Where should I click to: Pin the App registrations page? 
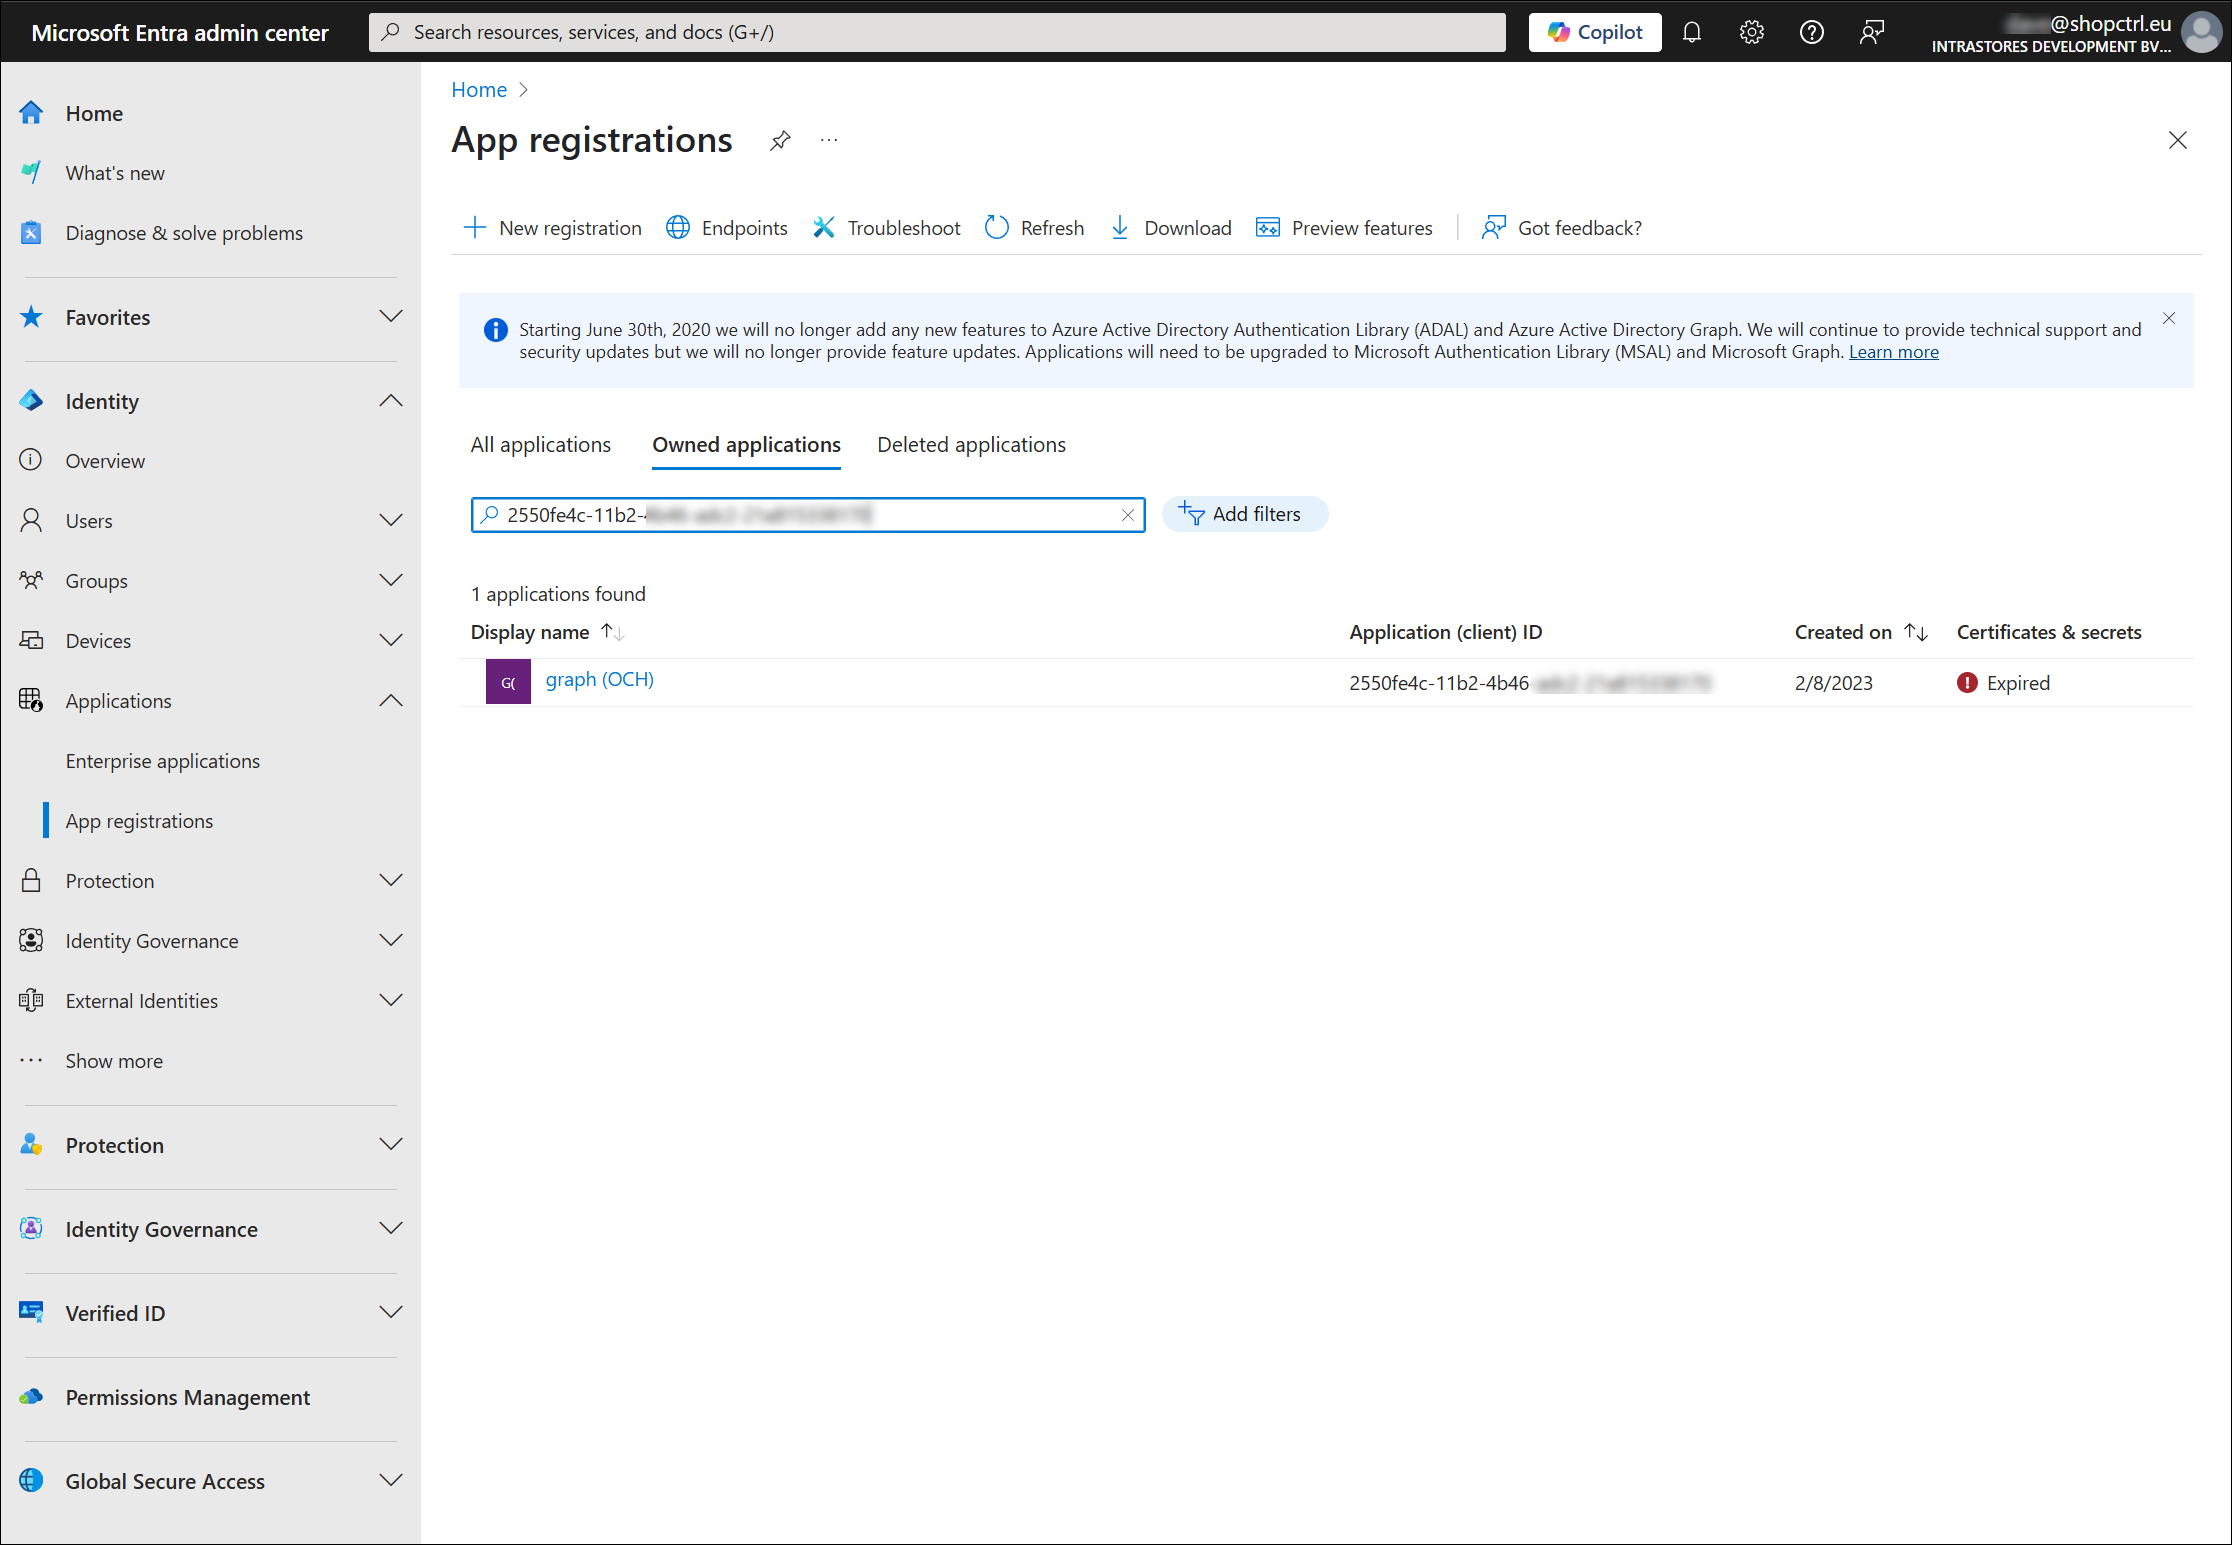pos(780,140)
